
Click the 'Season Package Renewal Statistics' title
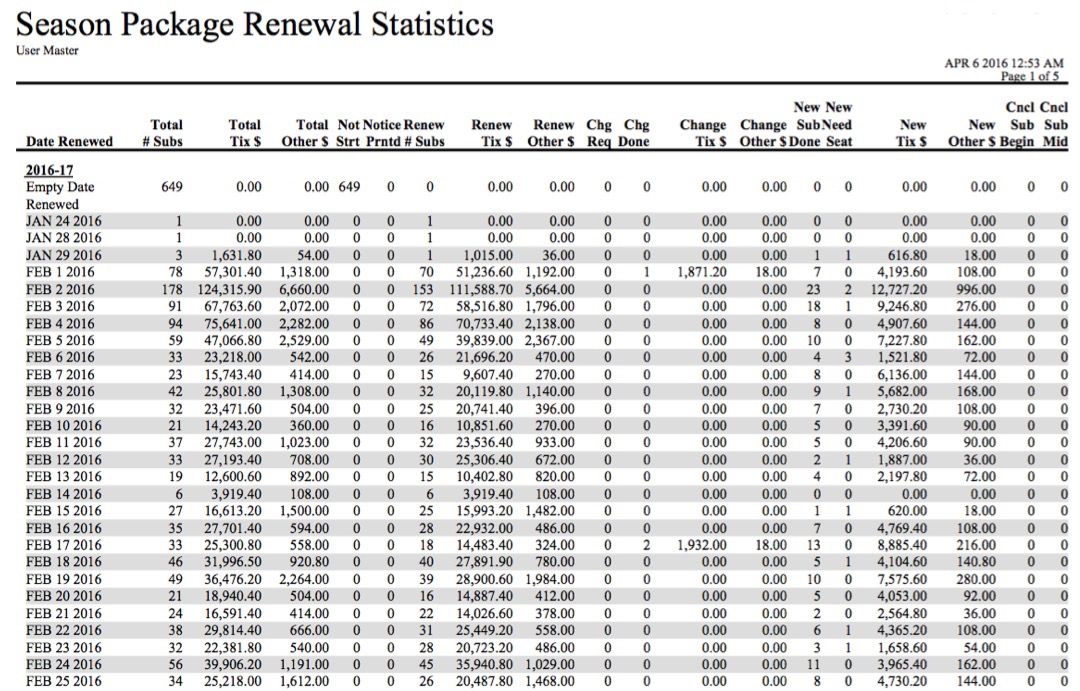[254, 25]
